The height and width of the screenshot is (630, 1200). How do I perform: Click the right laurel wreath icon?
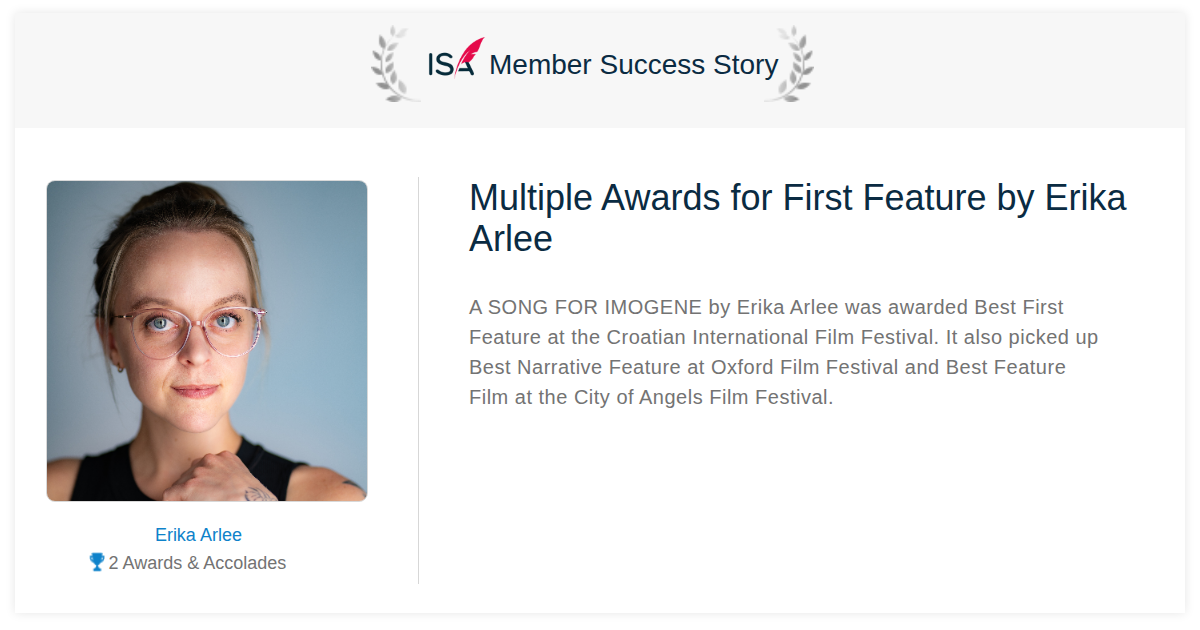click(x=789, y=64)
